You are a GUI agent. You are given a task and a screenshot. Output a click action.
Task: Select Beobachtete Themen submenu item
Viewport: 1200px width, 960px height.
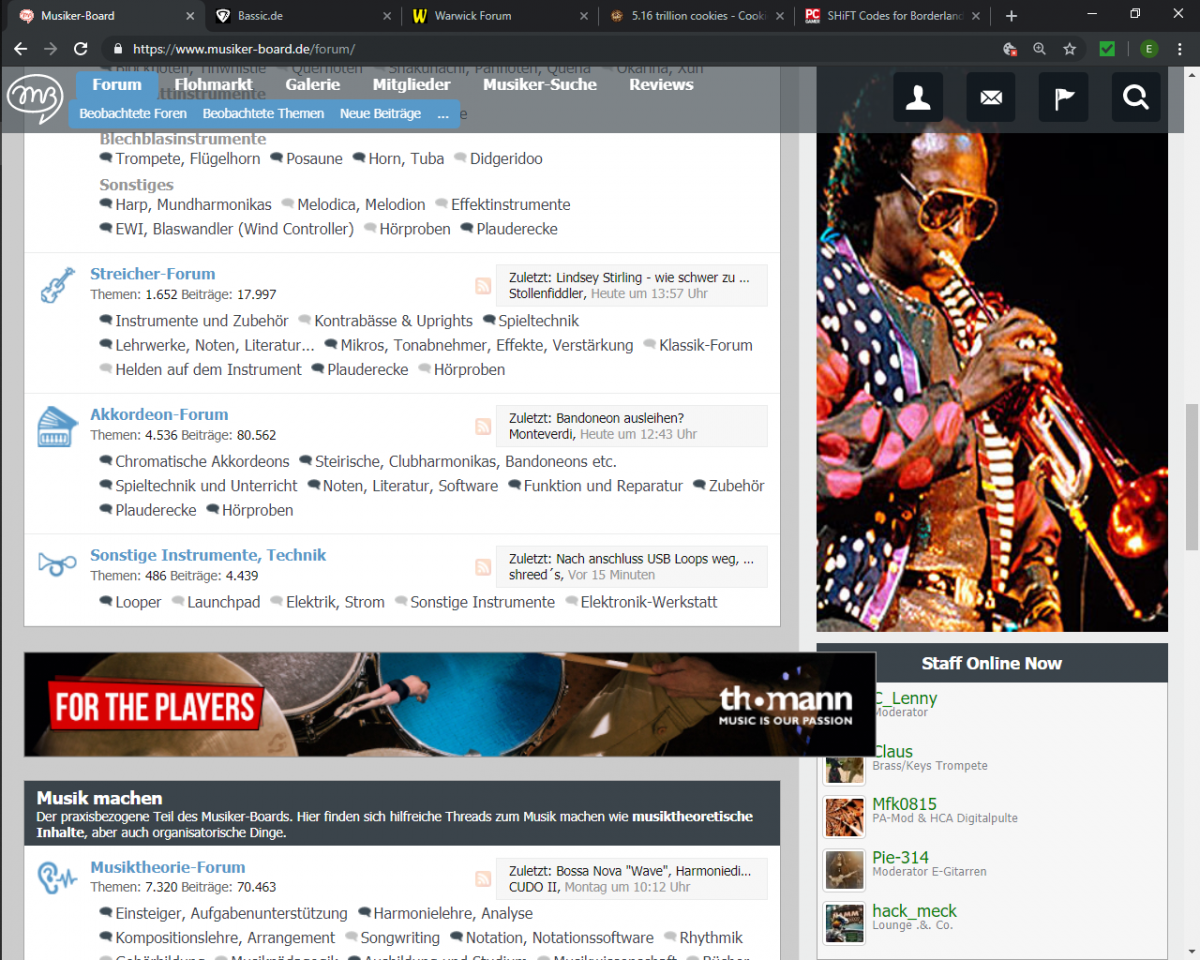click(x=264, y=114)
